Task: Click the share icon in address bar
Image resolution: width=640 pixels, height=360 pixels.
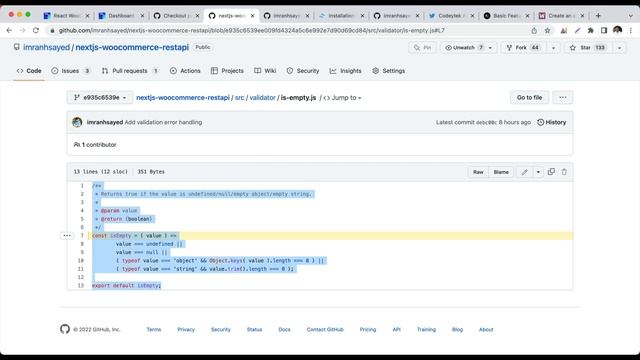Action: [x=534, y=30]
